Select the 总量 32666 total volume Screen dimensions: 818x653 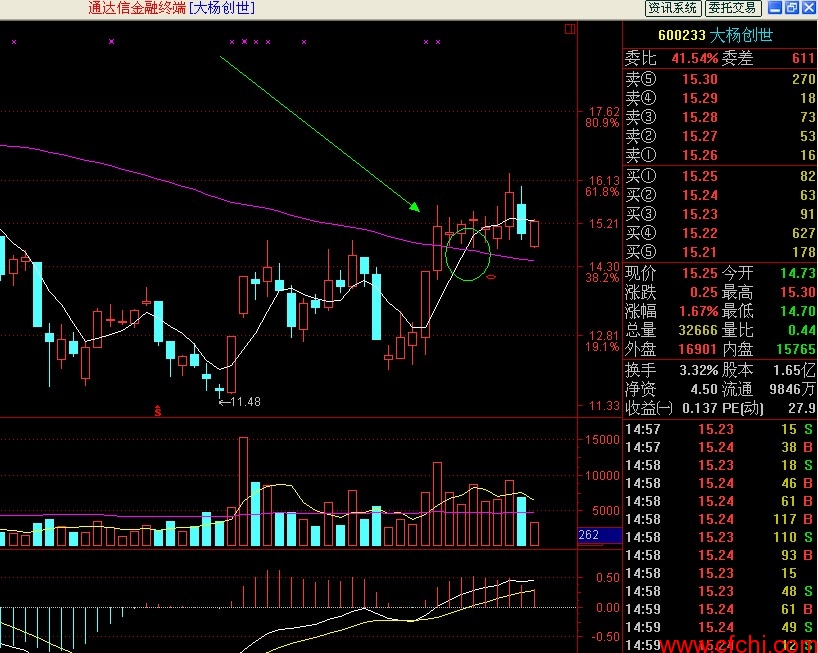coord(698,330)
